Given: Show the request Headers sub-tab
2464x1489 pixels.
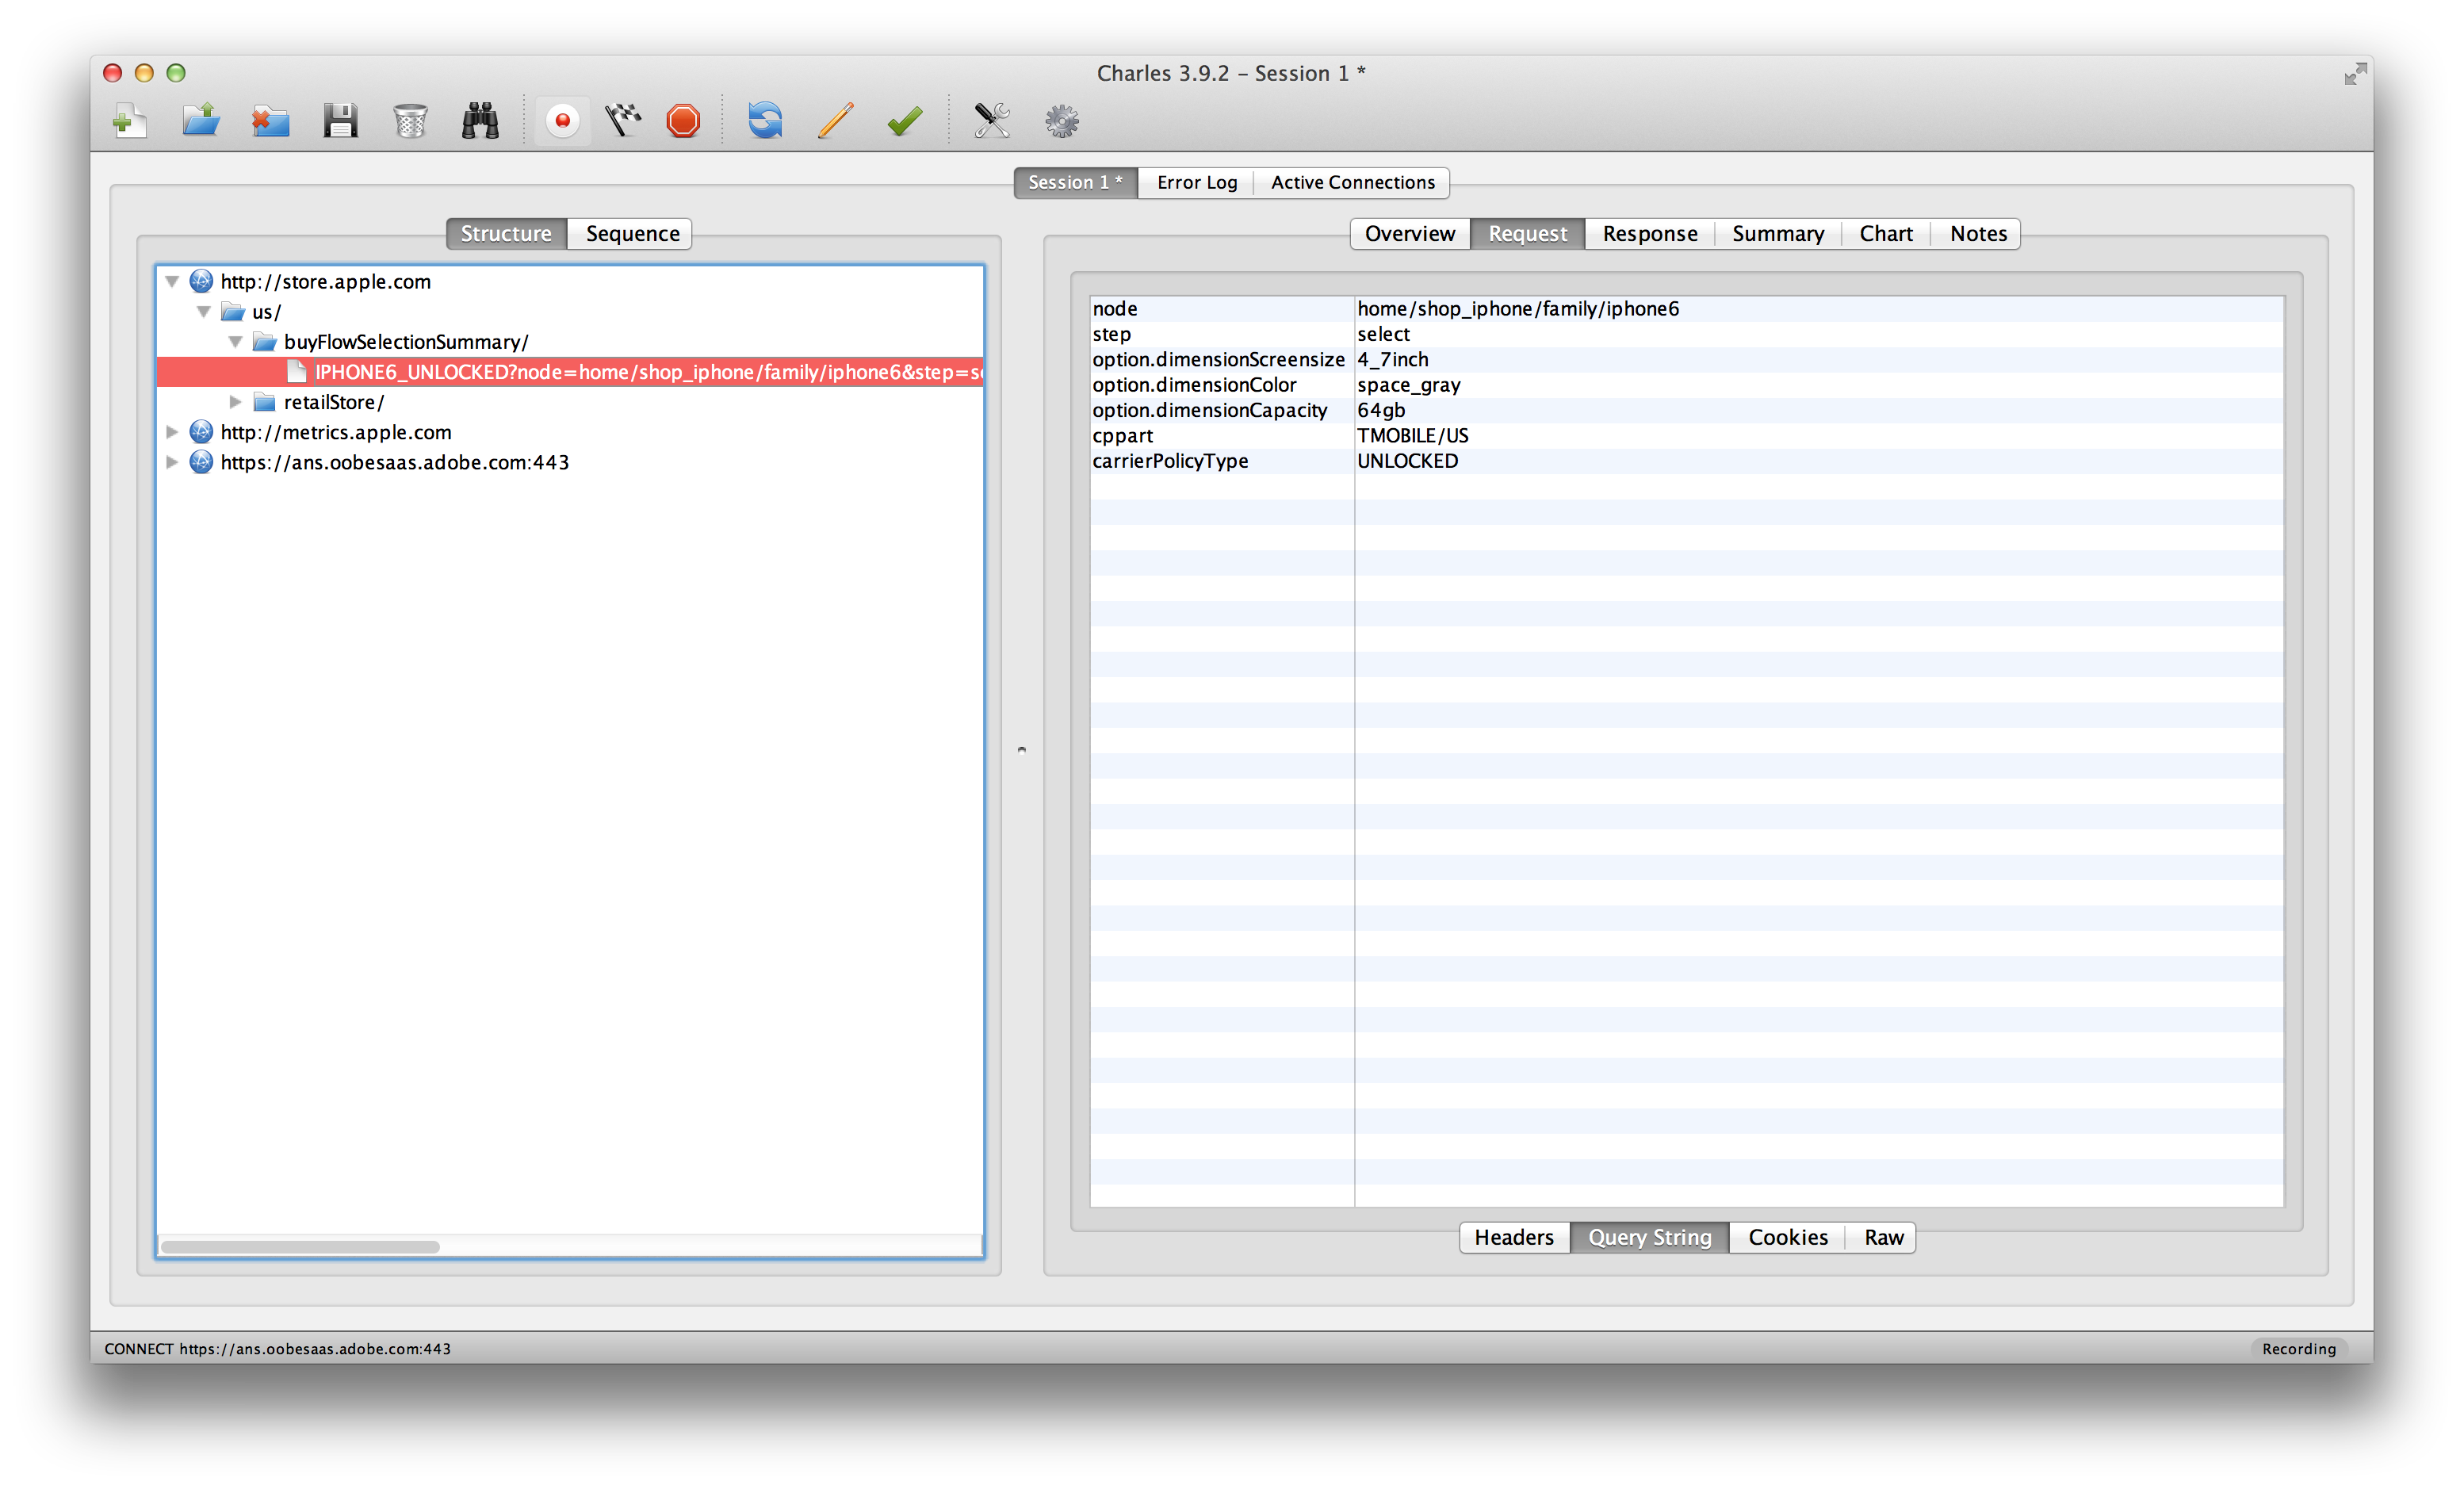Looking at the screenshot, I should [1514, 1237].
